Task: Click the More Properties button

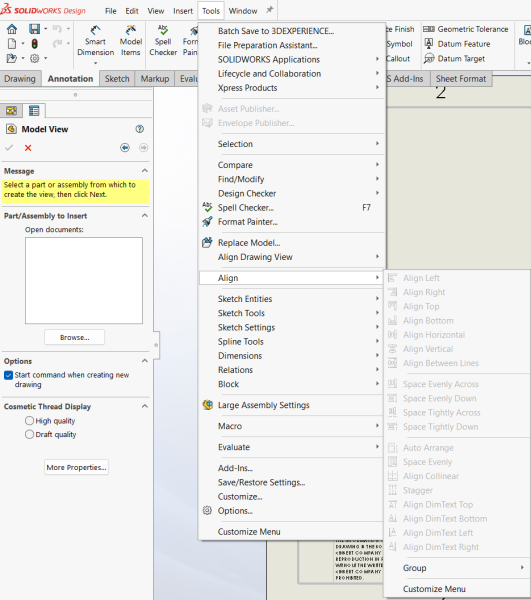Action: click(77, 467)
